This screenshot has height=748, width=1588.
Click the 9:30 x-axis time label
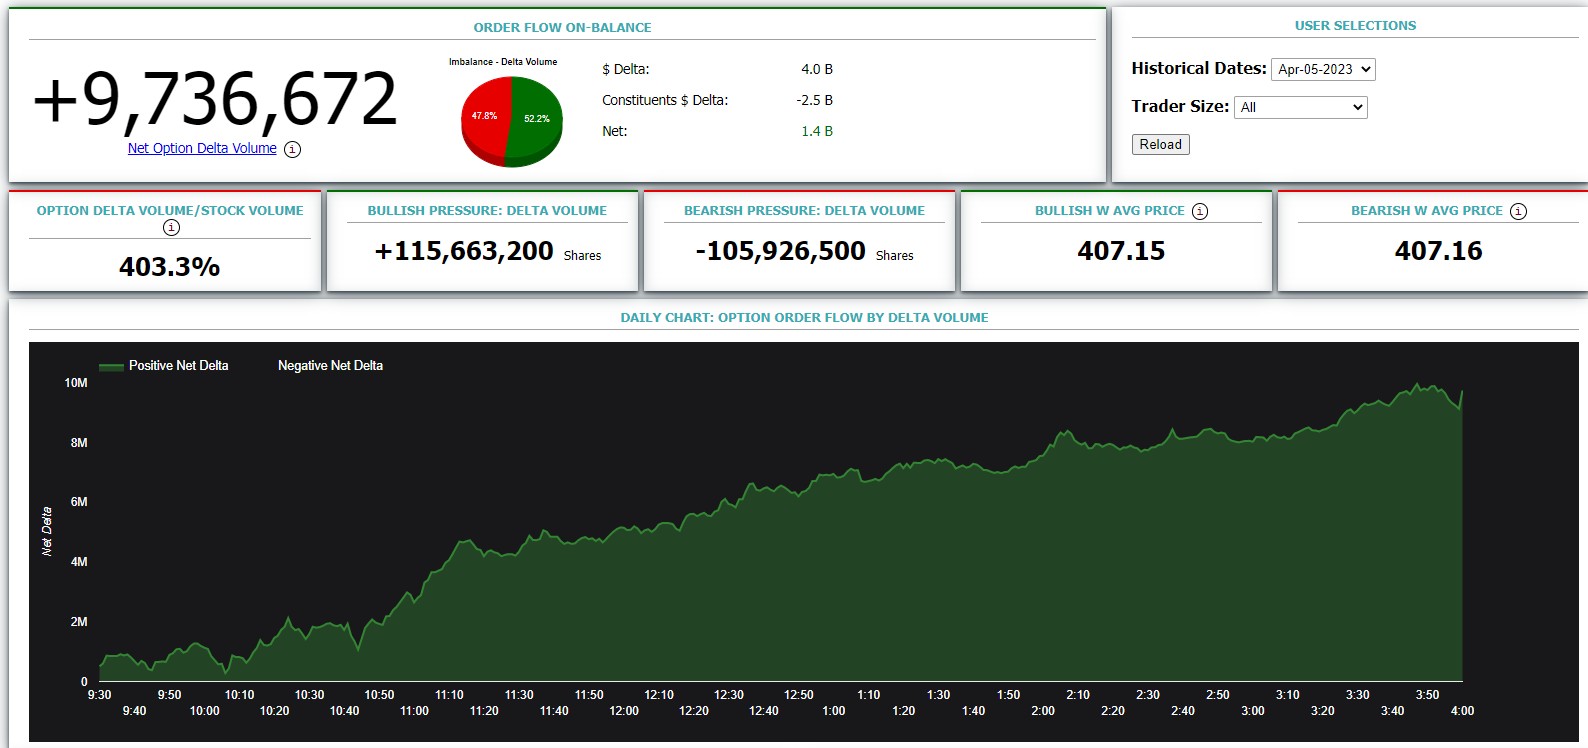100,695
